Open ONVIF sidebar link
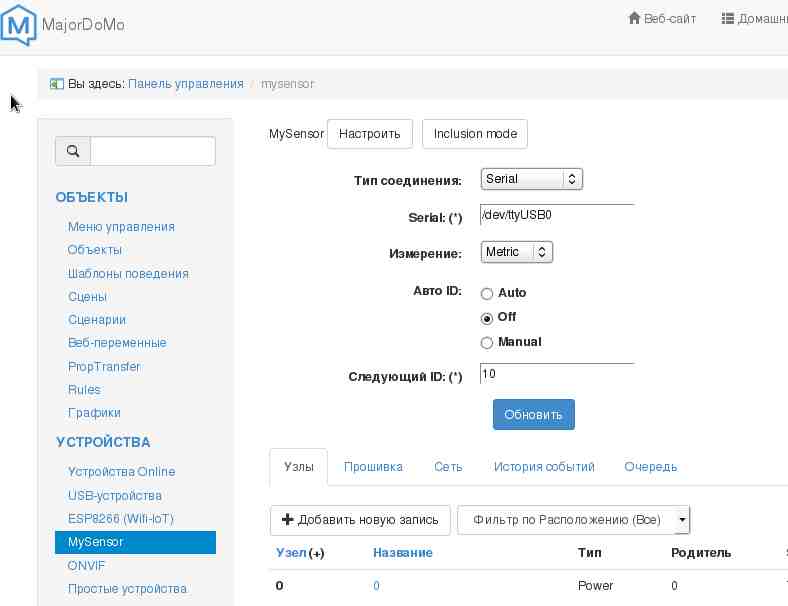Viewport: 788px width, 606px height. point(86,565)
